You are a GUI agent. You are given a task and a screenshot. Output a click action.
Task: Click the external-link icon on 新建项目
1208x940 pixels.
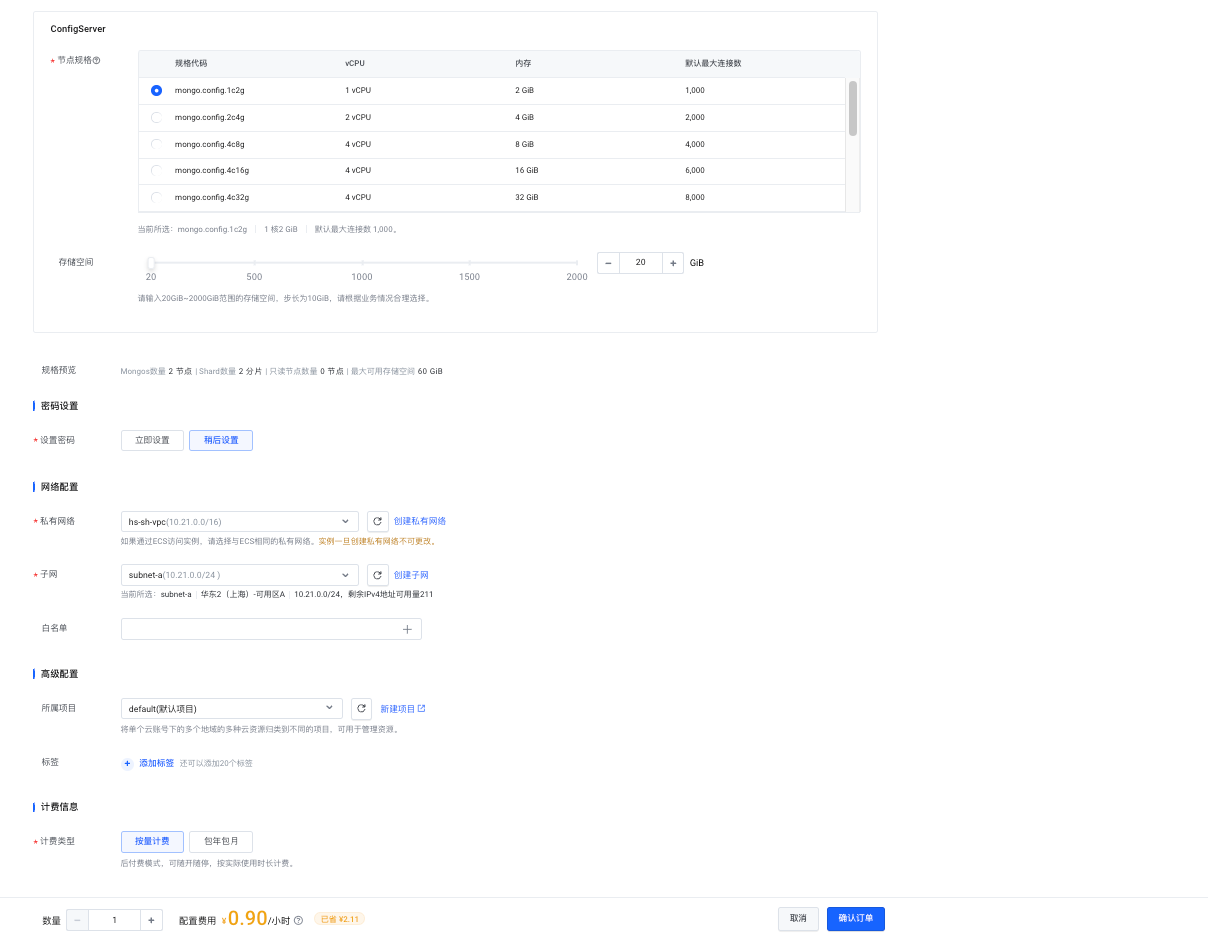(x=419, y=708)
